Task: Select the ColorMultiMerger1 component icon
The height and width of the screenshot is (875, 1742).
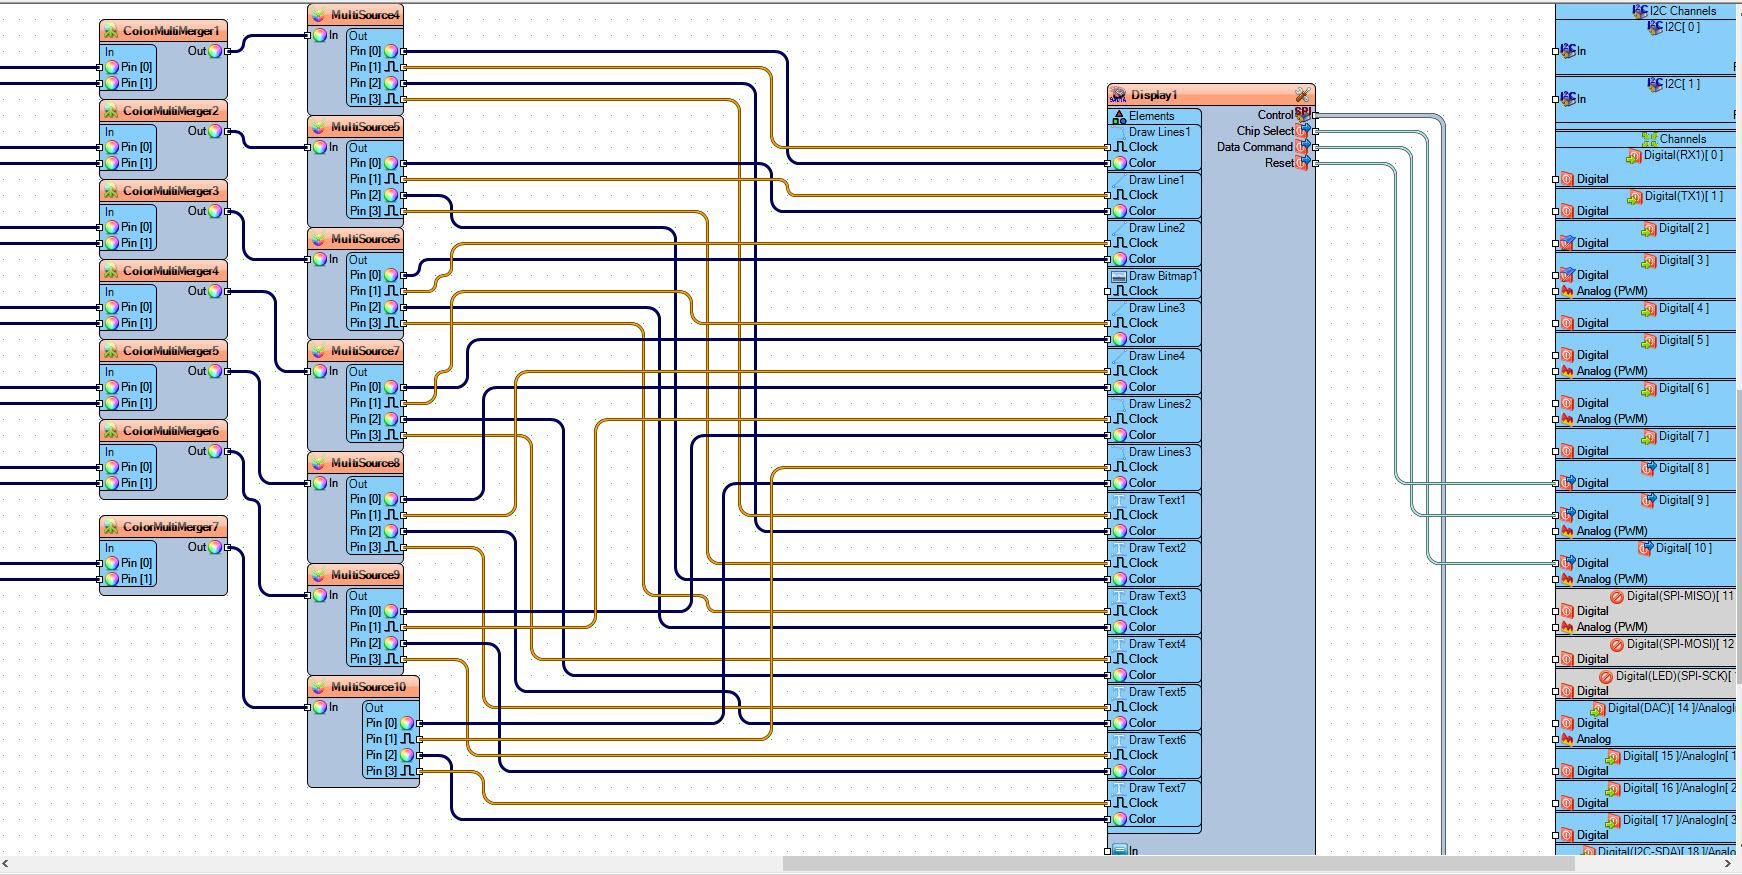Action: (111, 31)
